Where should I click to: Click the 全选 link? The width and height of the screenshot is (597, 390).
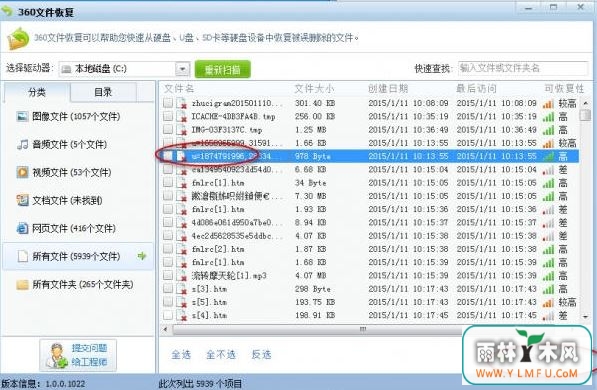pyautogui.click(x=181, y=355)
